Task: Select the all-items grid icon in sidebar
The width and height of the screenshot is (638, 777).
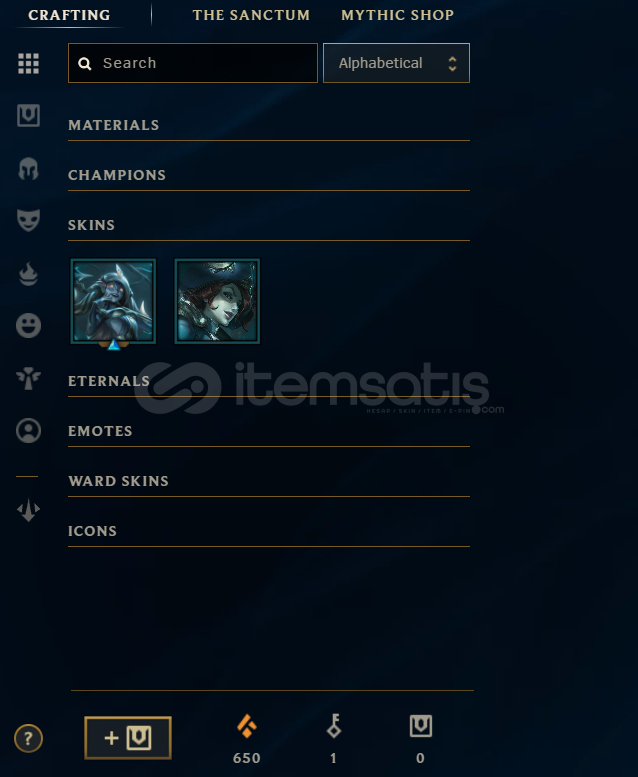Action: (28, 63)
